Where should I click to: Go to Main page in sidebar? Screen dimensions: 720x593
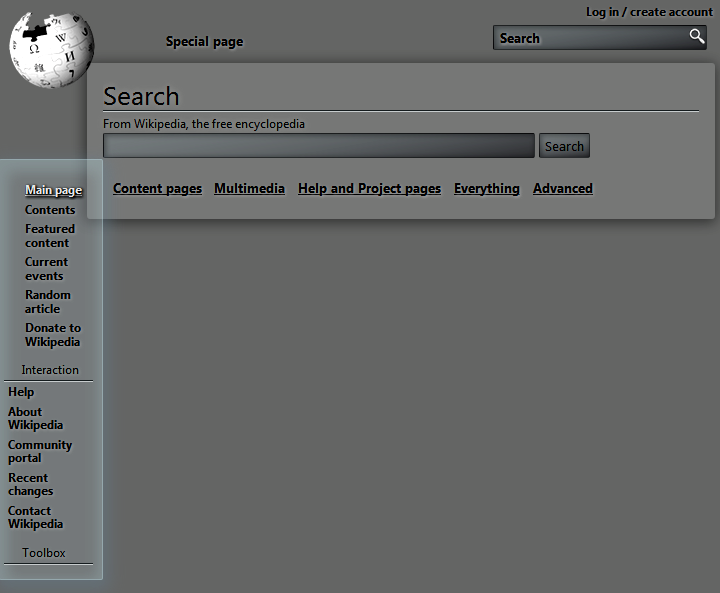coord(54,190)
